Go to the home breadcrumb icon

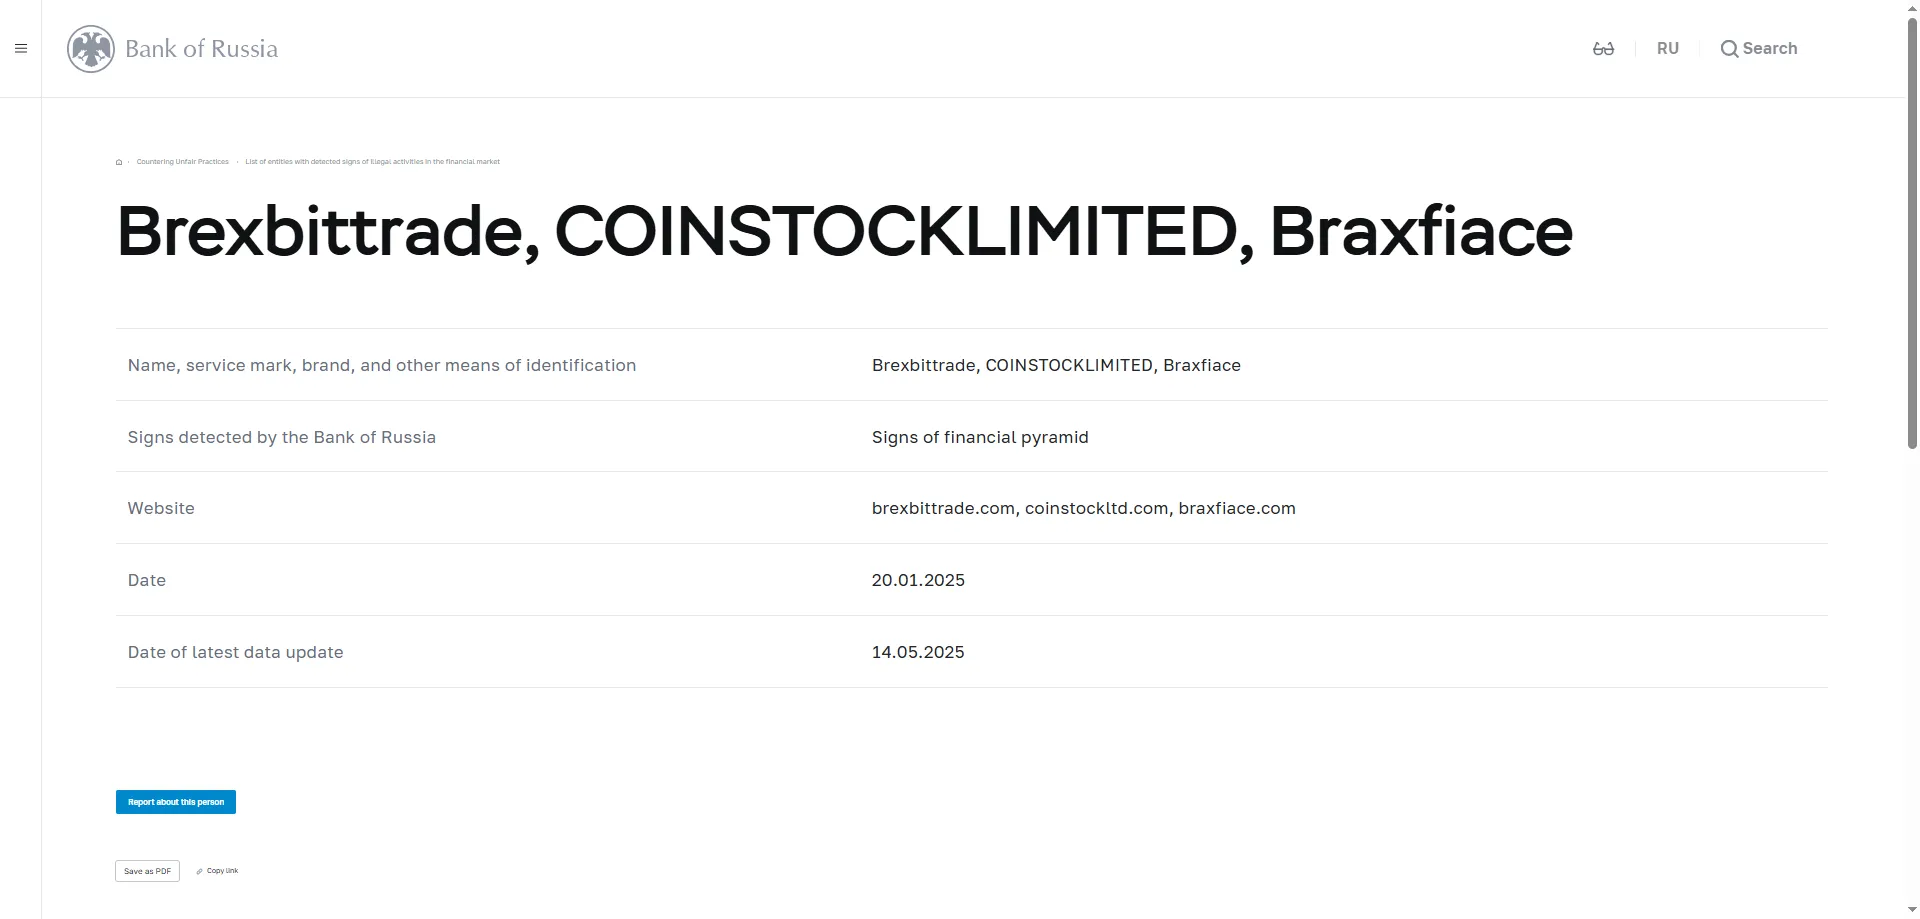tap(119, 162)
